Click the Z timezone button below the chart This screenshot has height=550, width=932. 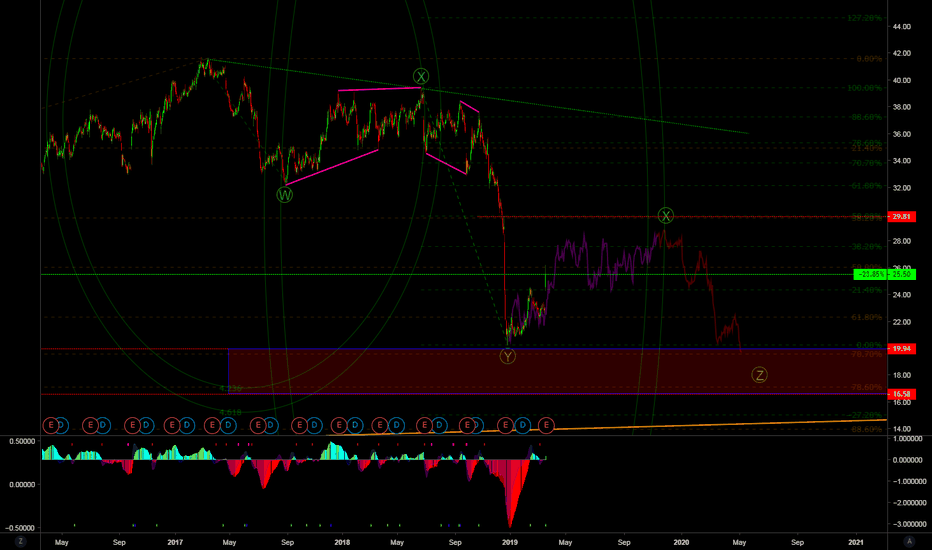(20, 541)
